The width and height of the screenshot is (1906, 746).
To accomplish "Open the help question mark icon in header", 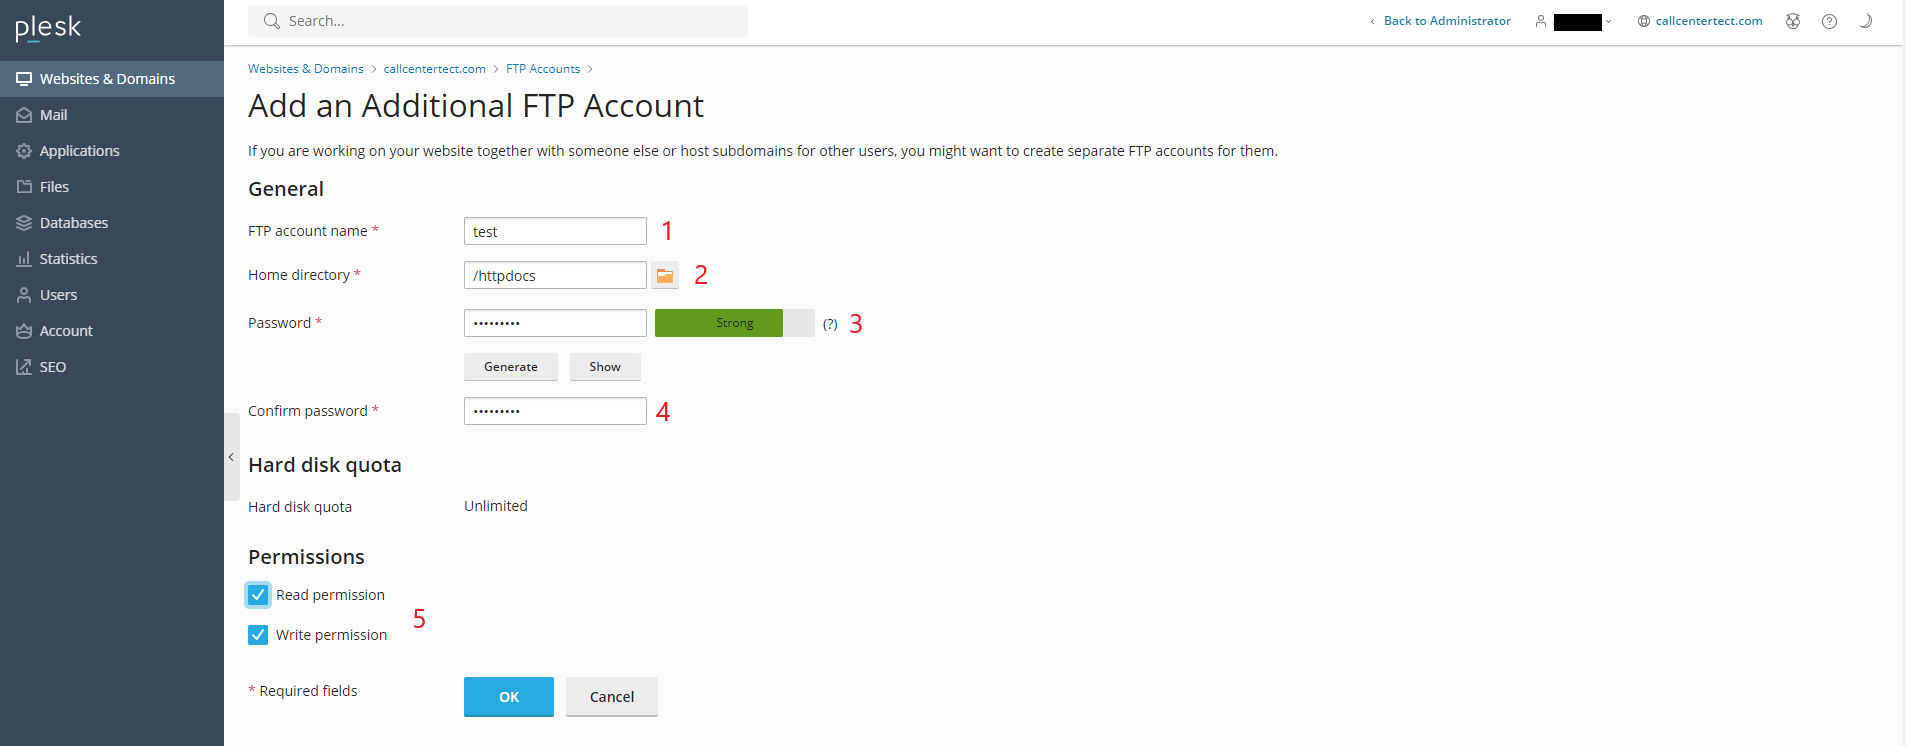I will tap(1829, 21).
